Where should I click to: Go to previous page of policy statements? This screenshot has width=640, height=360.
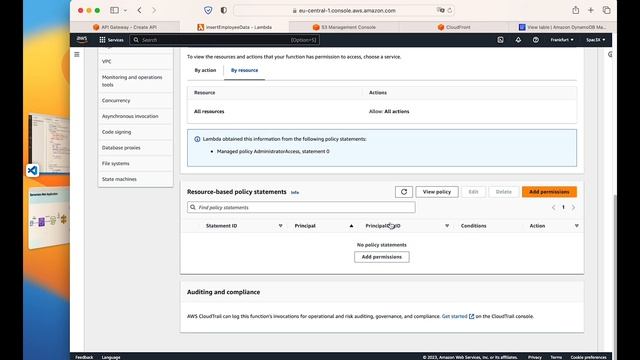tap(553, 207)
